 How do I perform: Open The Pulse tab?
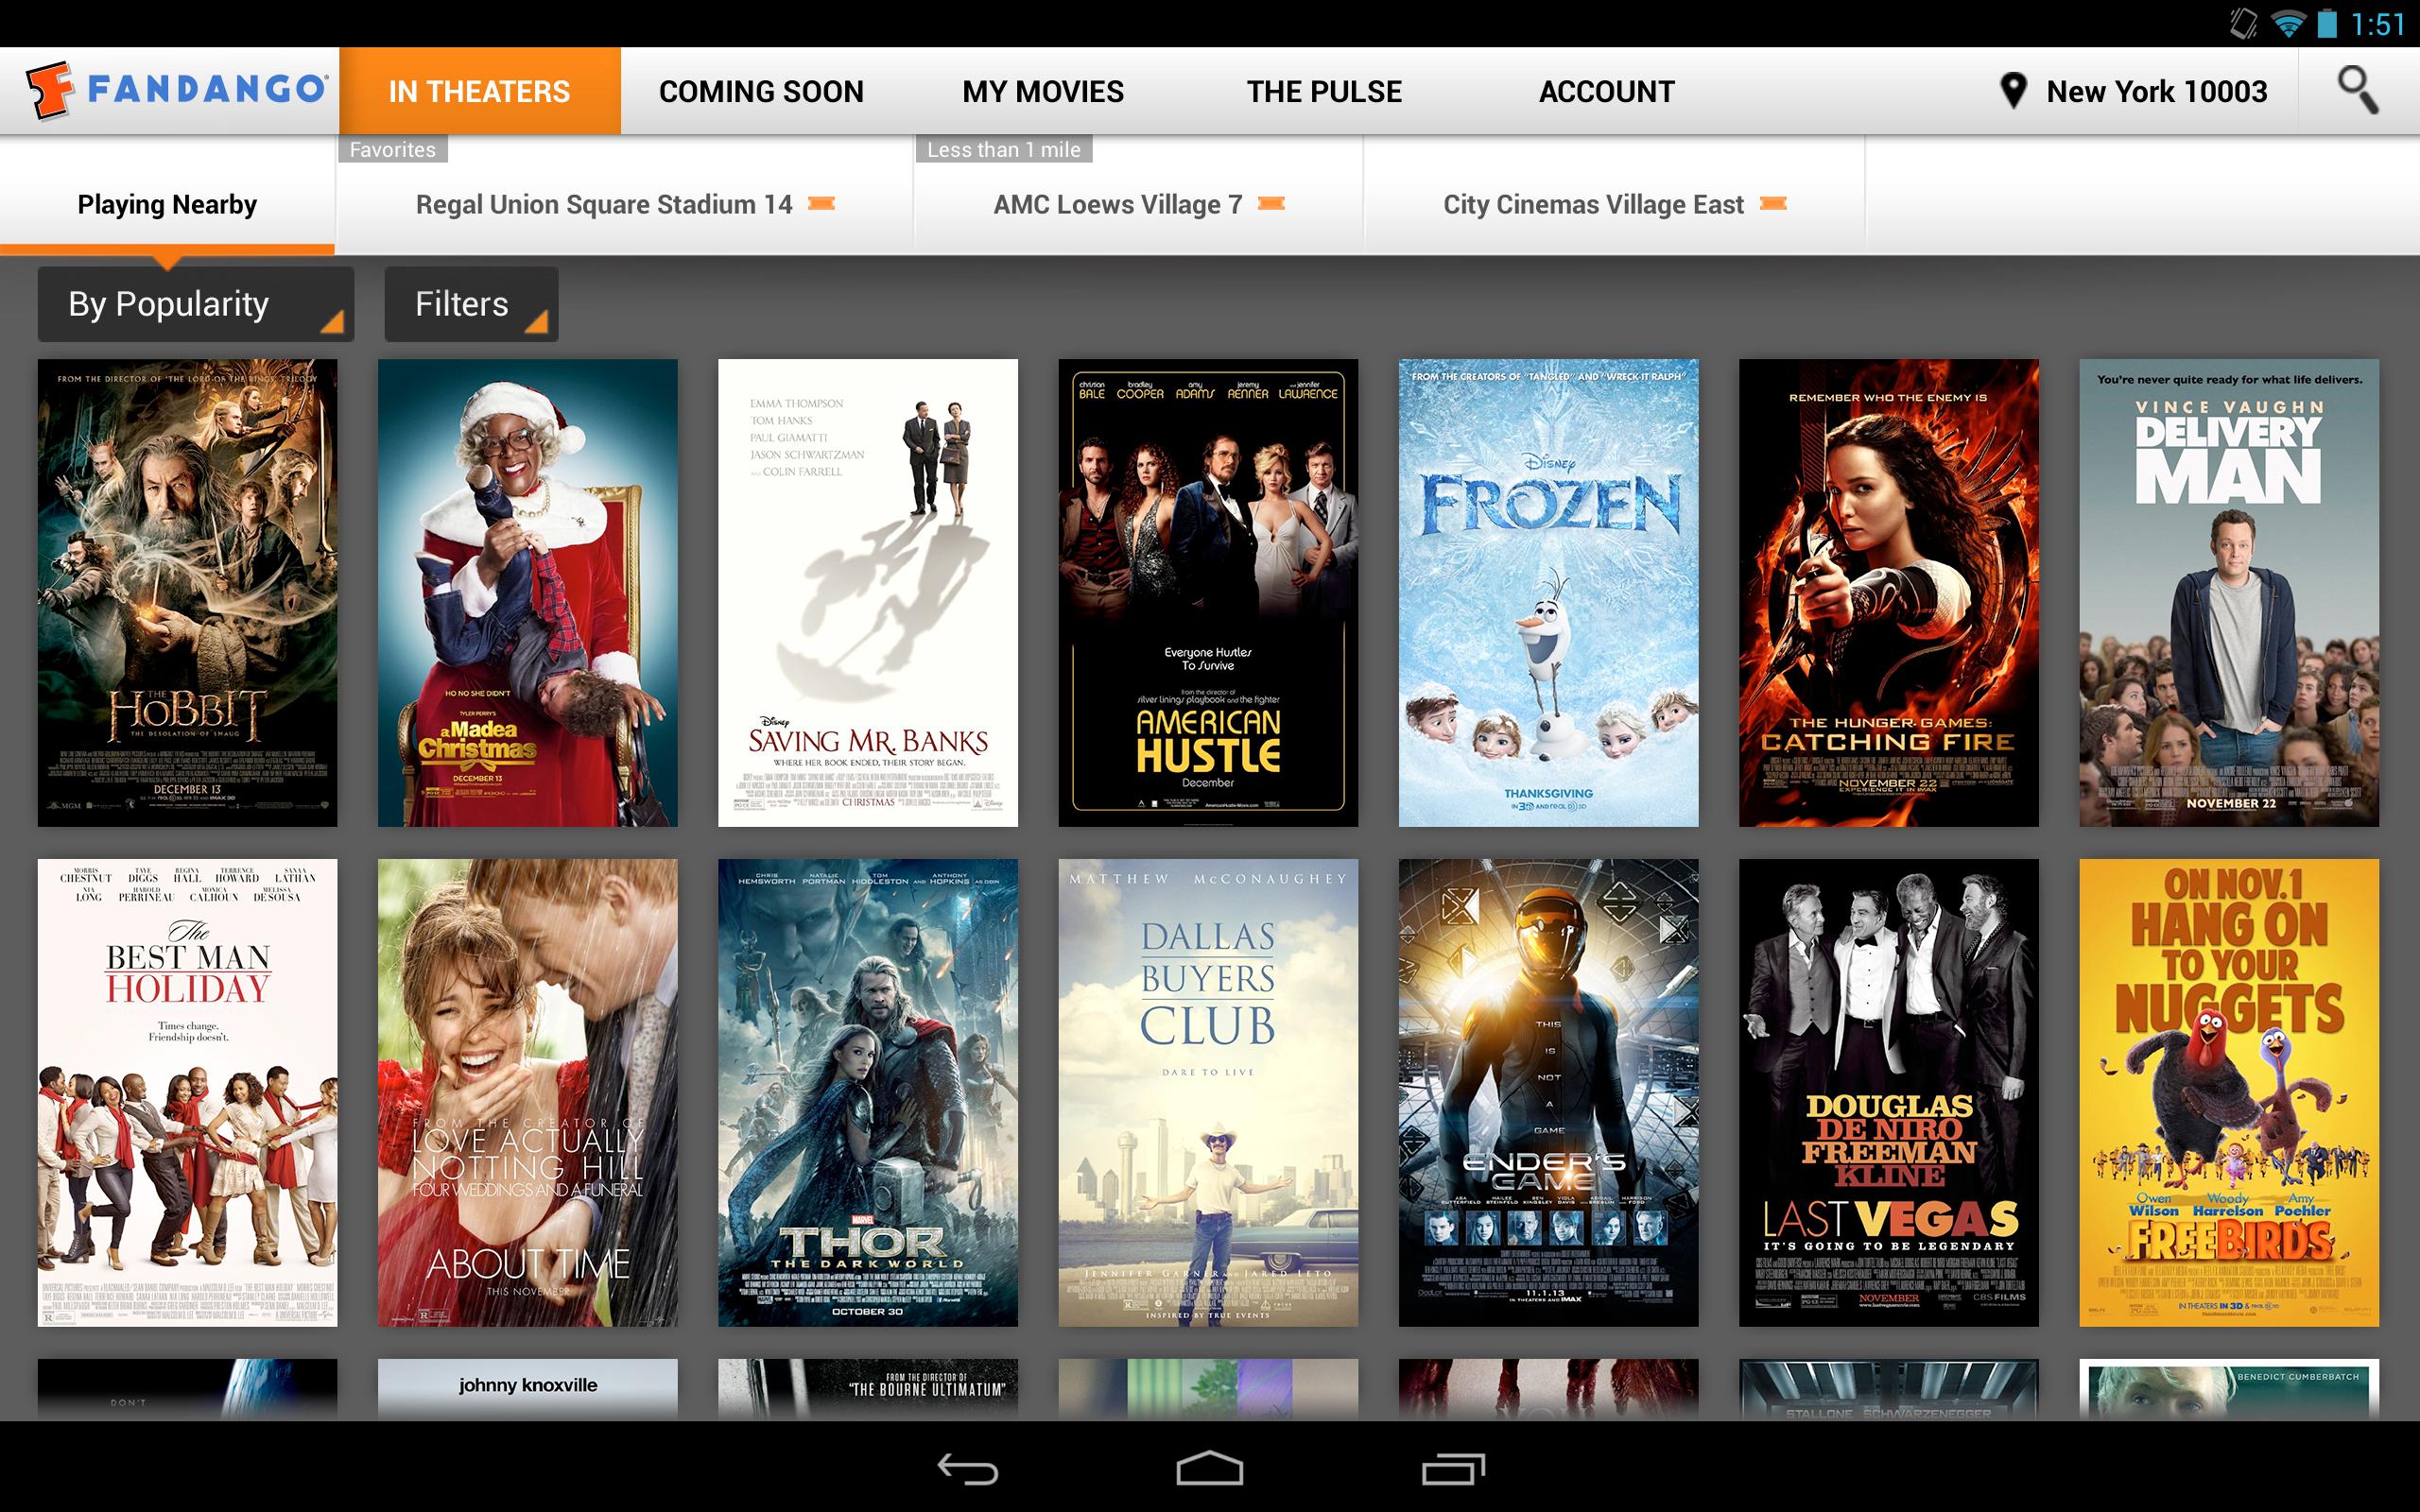click(1324, 91)
